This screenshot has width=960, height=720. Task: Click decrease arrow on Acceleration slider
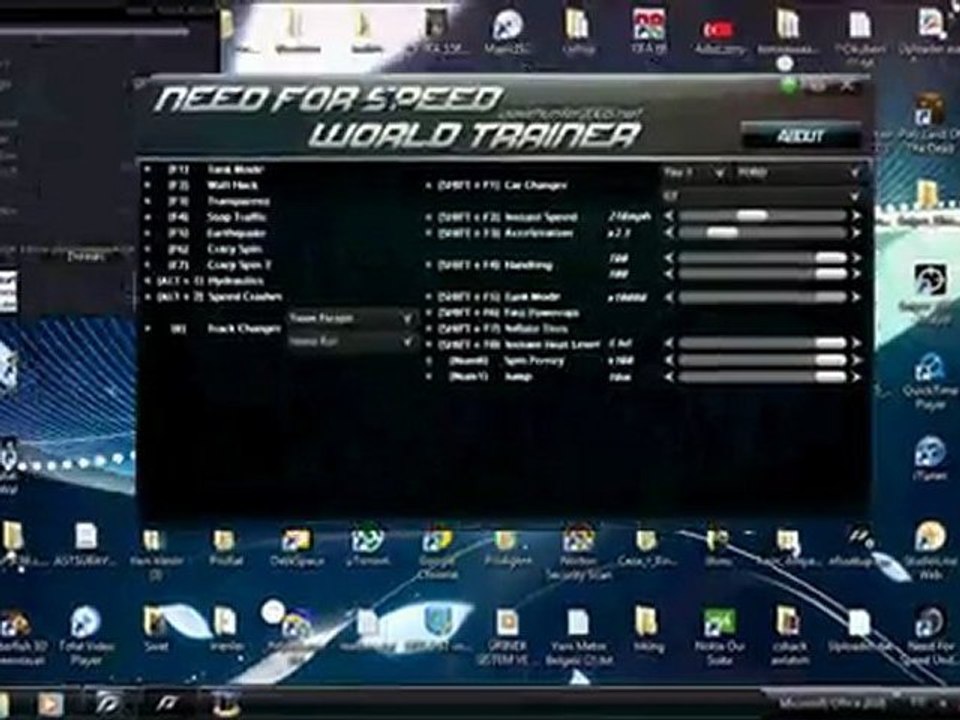click(x=669, y=233)
